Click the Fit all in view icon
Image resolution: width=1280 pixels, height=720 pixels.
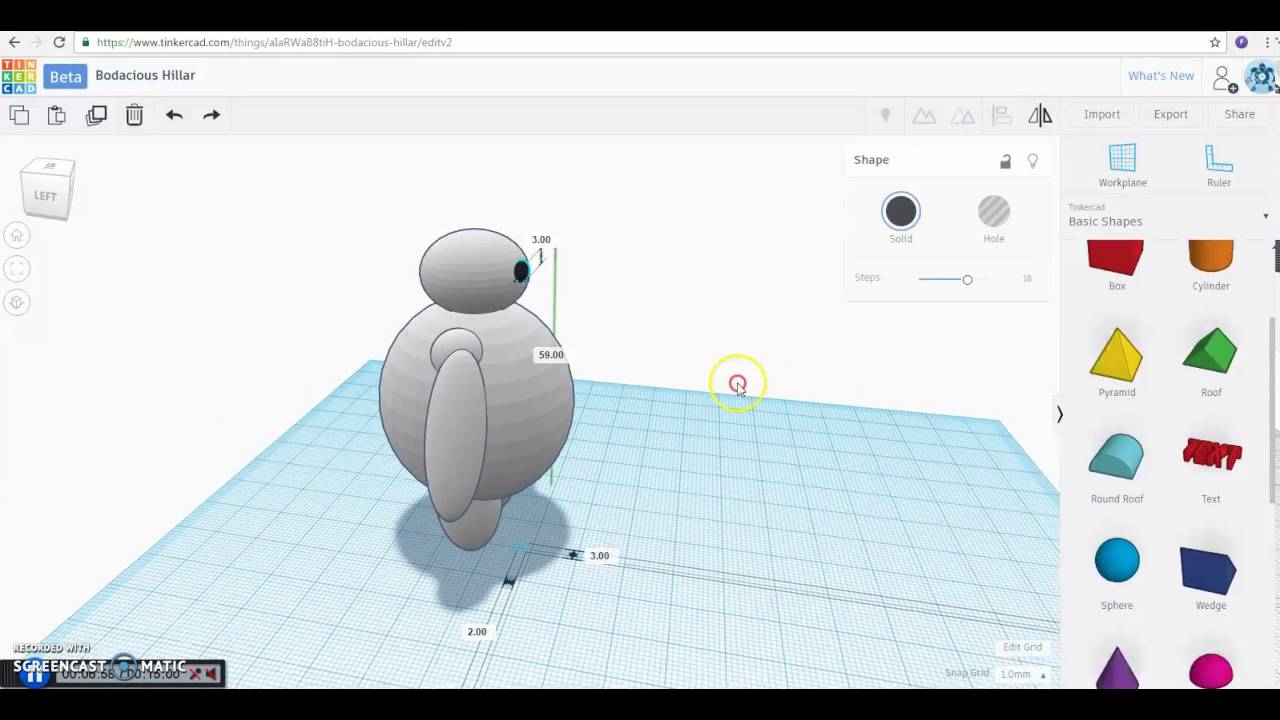point(16,269)
